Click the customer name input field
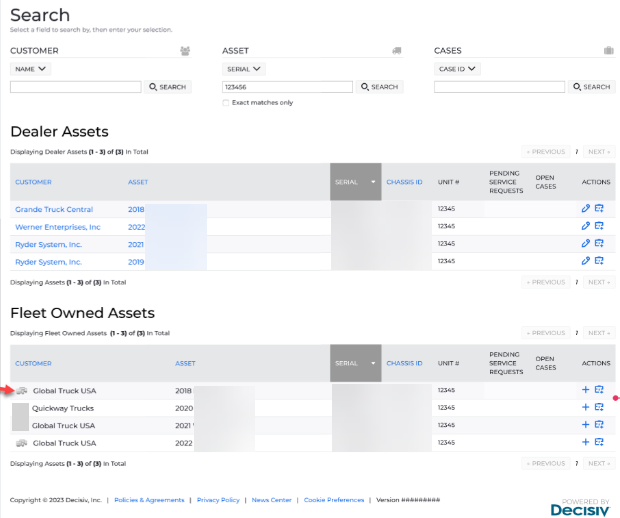620x518 pixels. pos(76,87)
